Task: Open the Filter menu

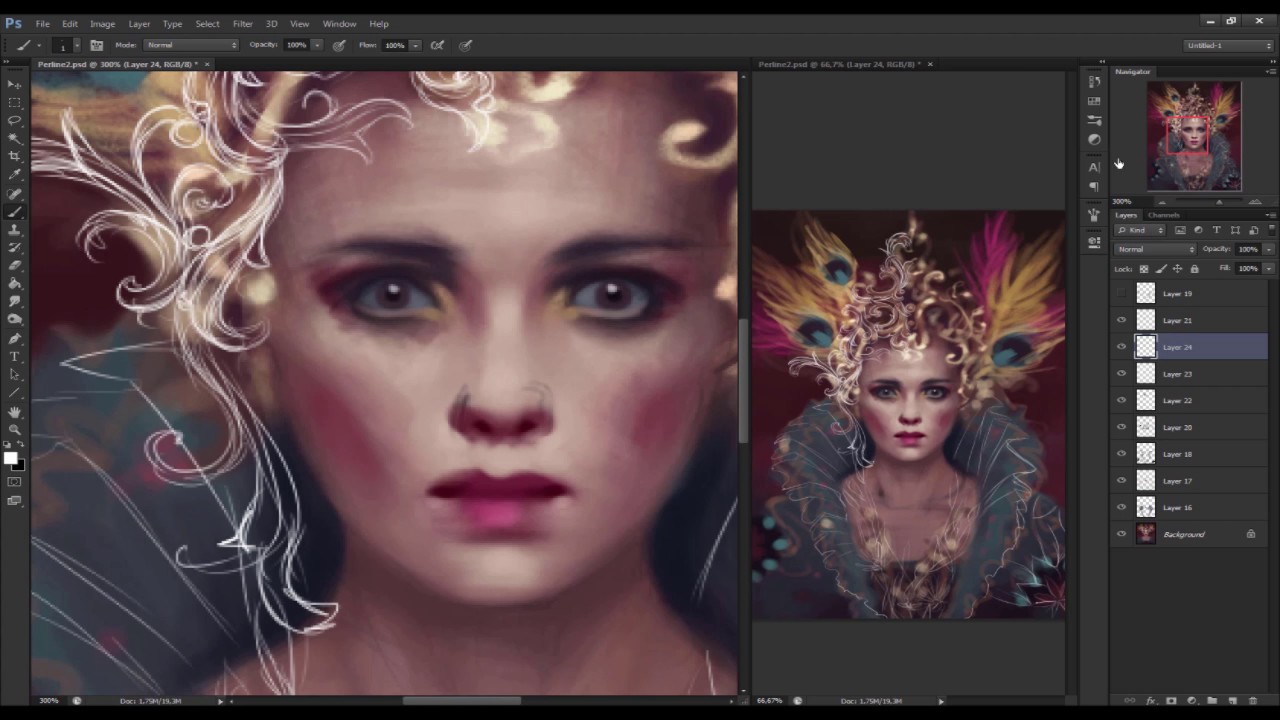Action: (243, 24)
